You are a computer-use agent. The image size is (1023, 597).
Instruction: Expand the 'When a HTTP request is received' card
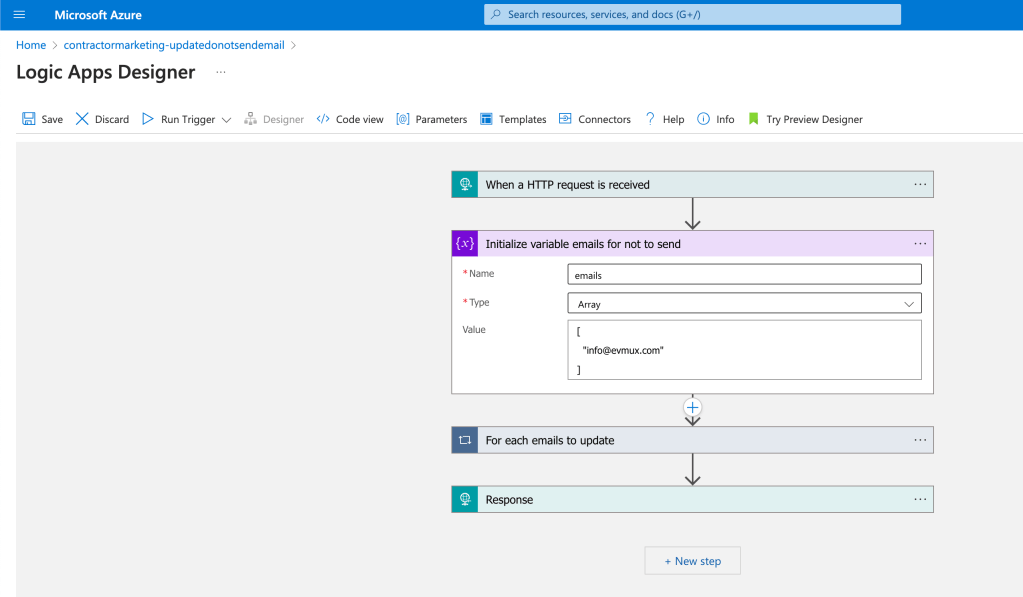[x=692, y=185]
